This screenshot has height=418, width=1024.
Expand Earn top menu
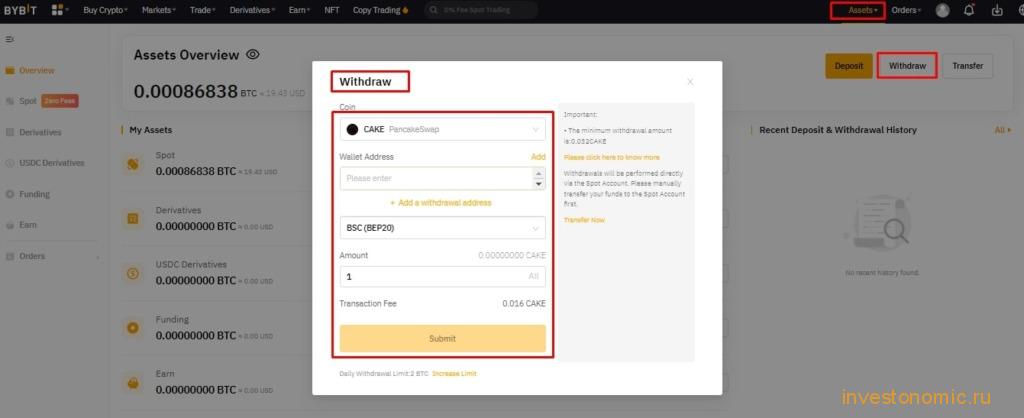(x=299, y=10)
